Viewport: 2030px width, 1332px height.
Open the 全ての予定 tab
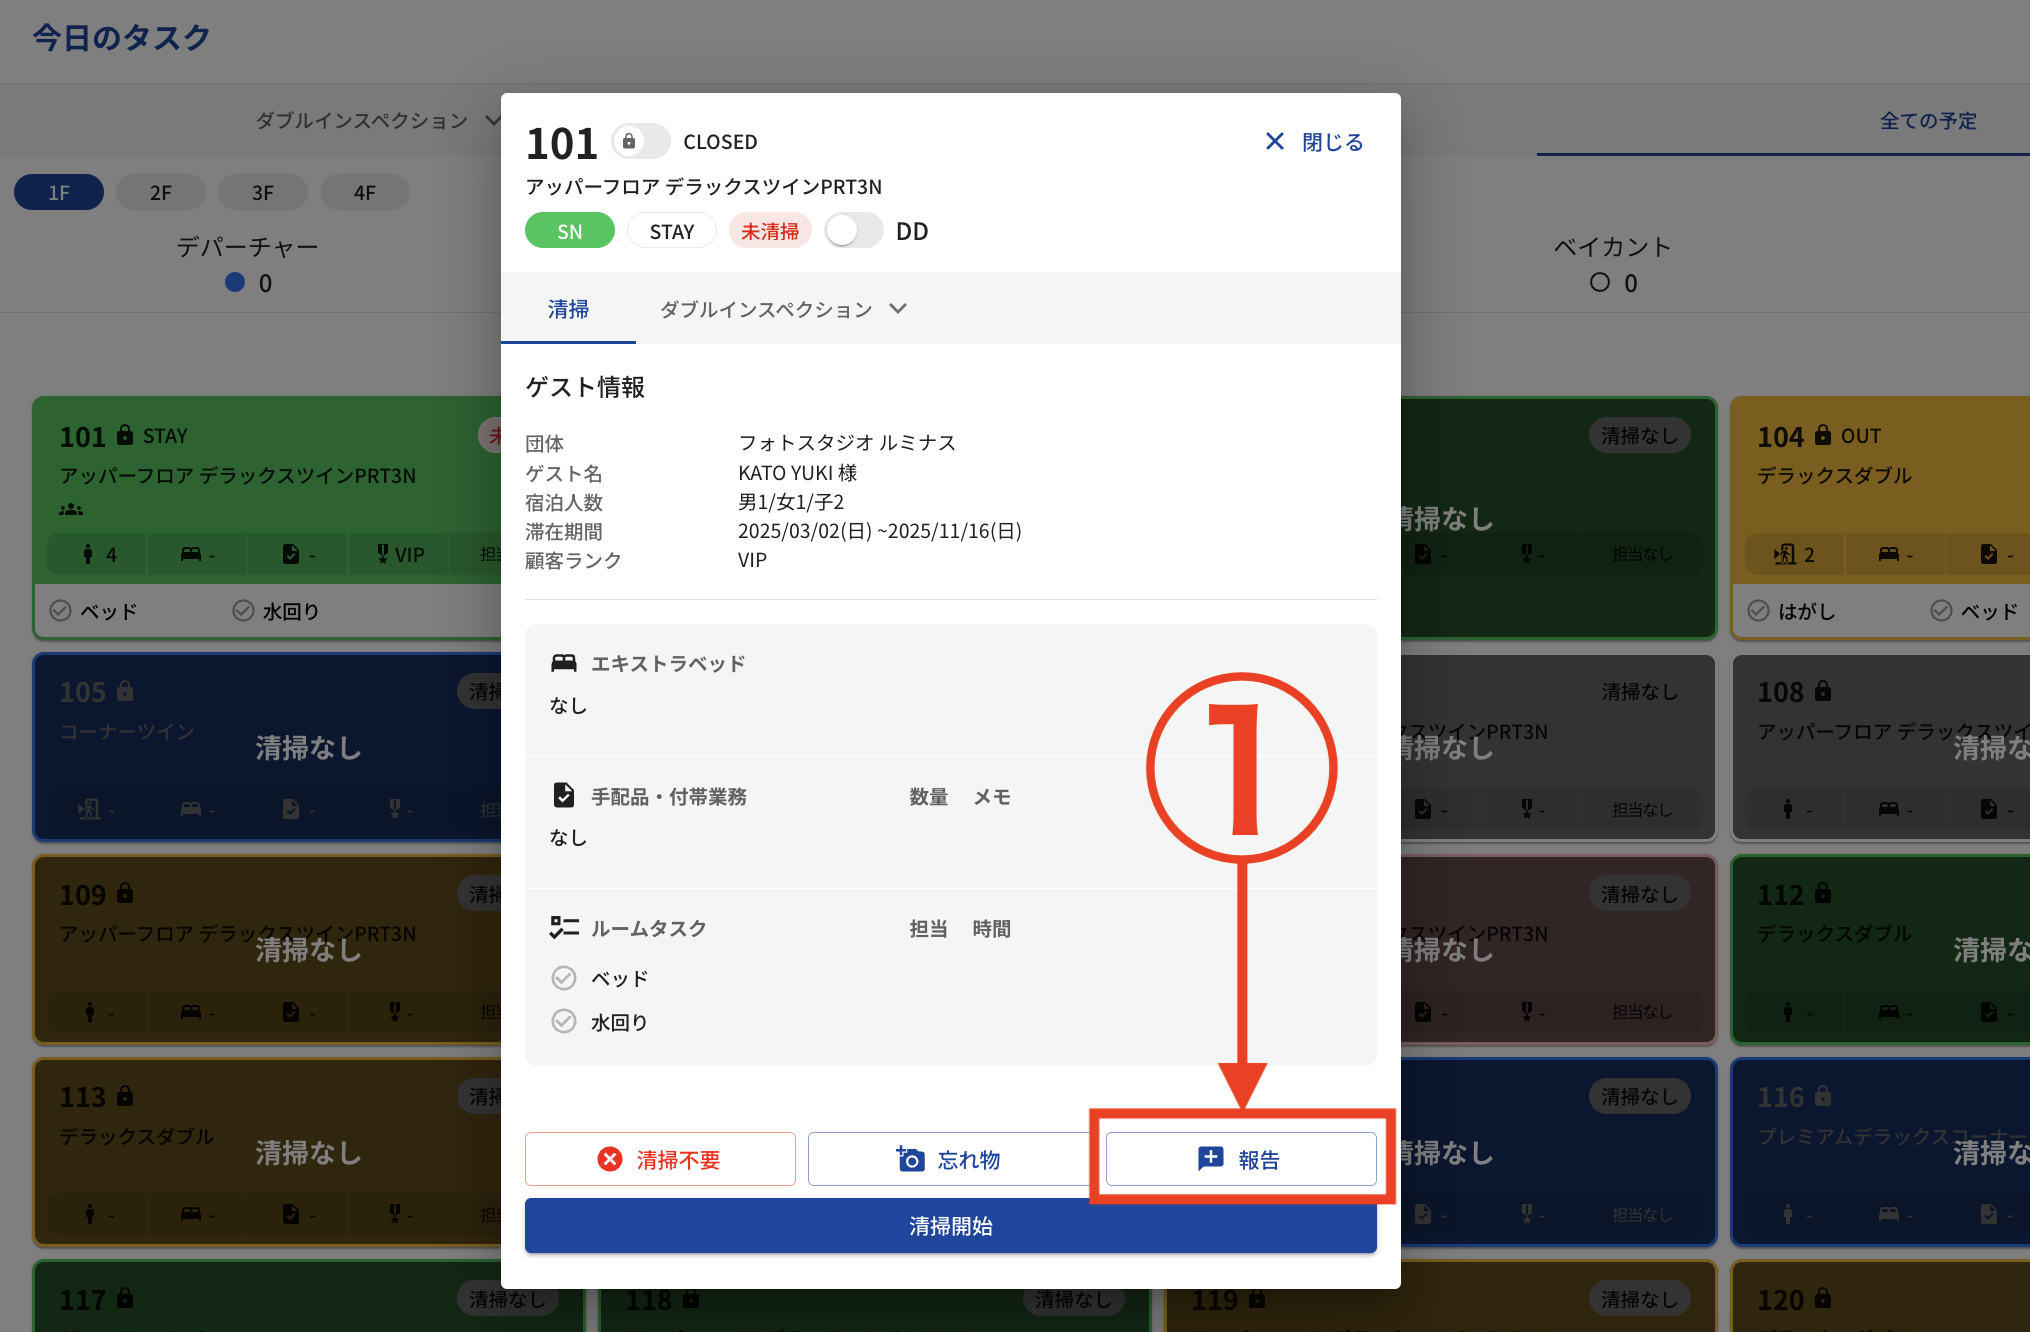pyautogui.click(x=1928, y=121)
